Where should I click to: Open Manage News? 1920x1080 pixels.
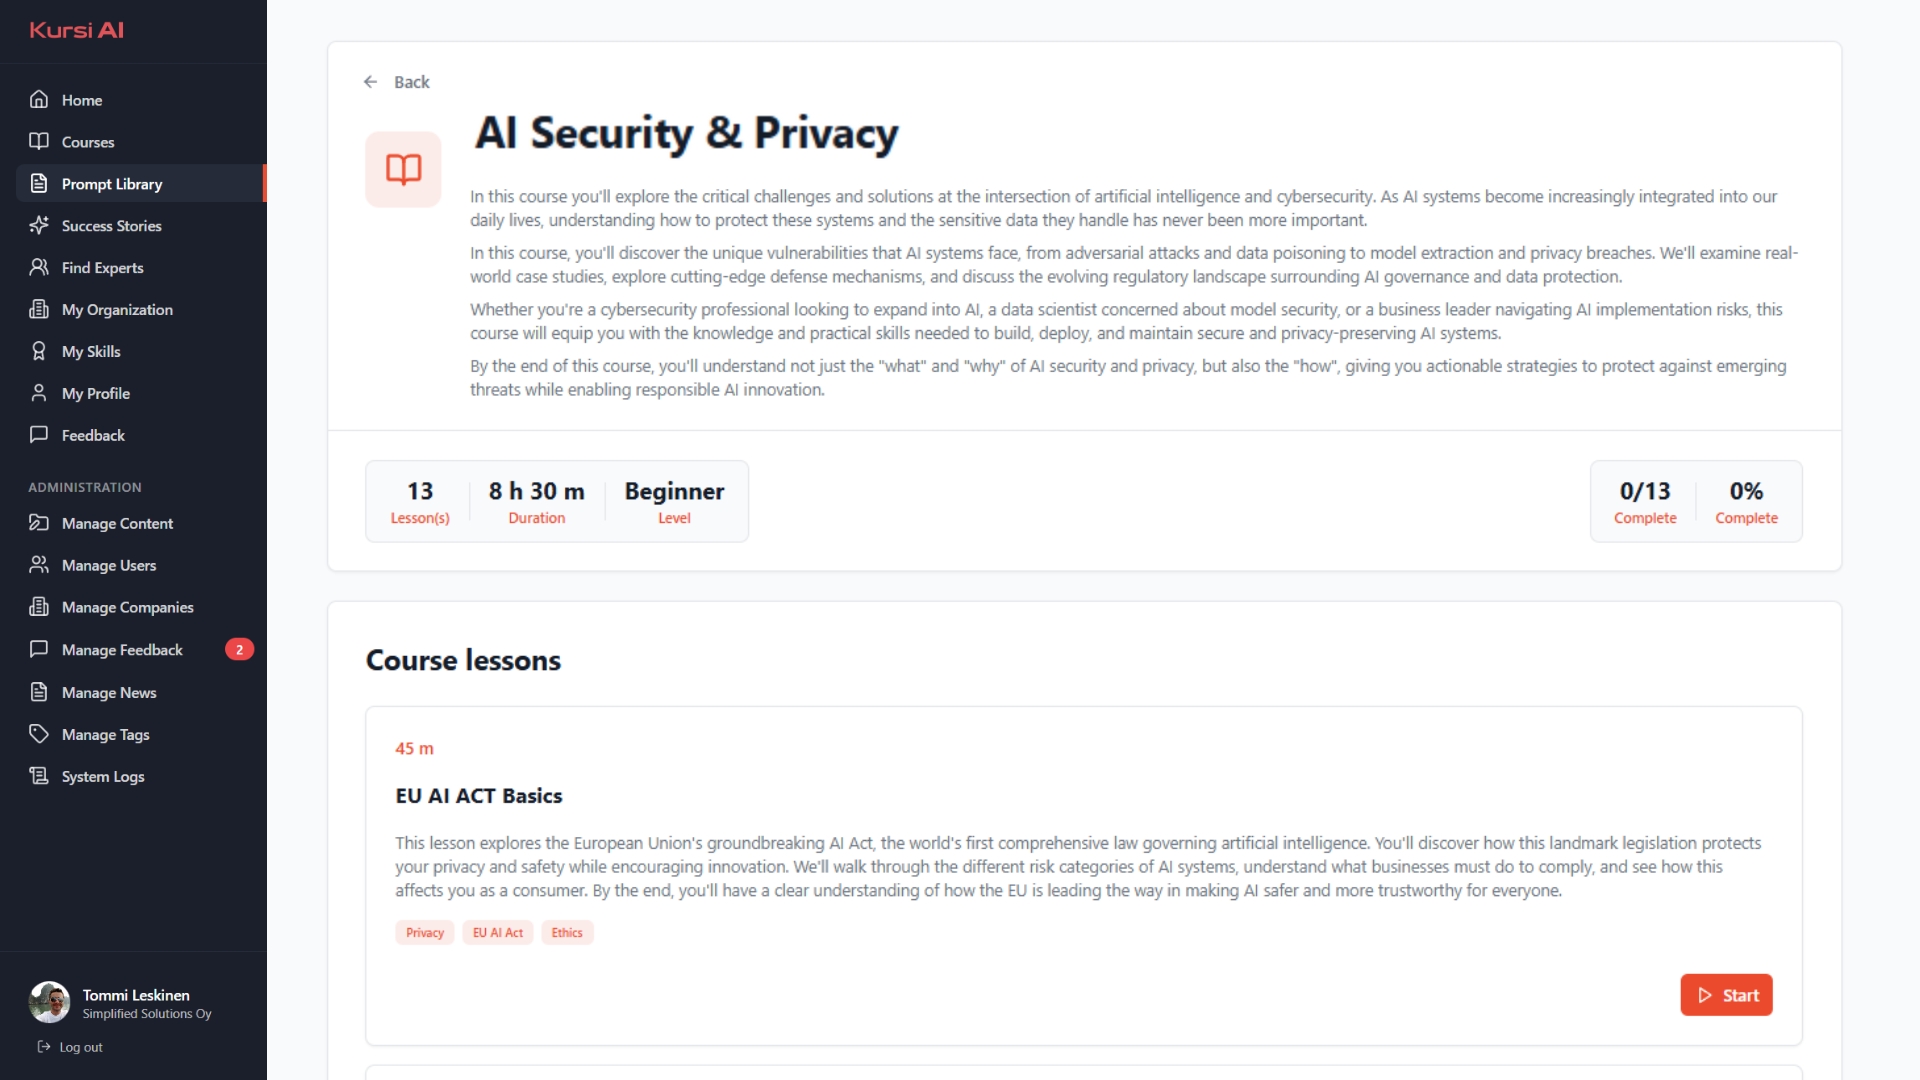tap(108, 692)
